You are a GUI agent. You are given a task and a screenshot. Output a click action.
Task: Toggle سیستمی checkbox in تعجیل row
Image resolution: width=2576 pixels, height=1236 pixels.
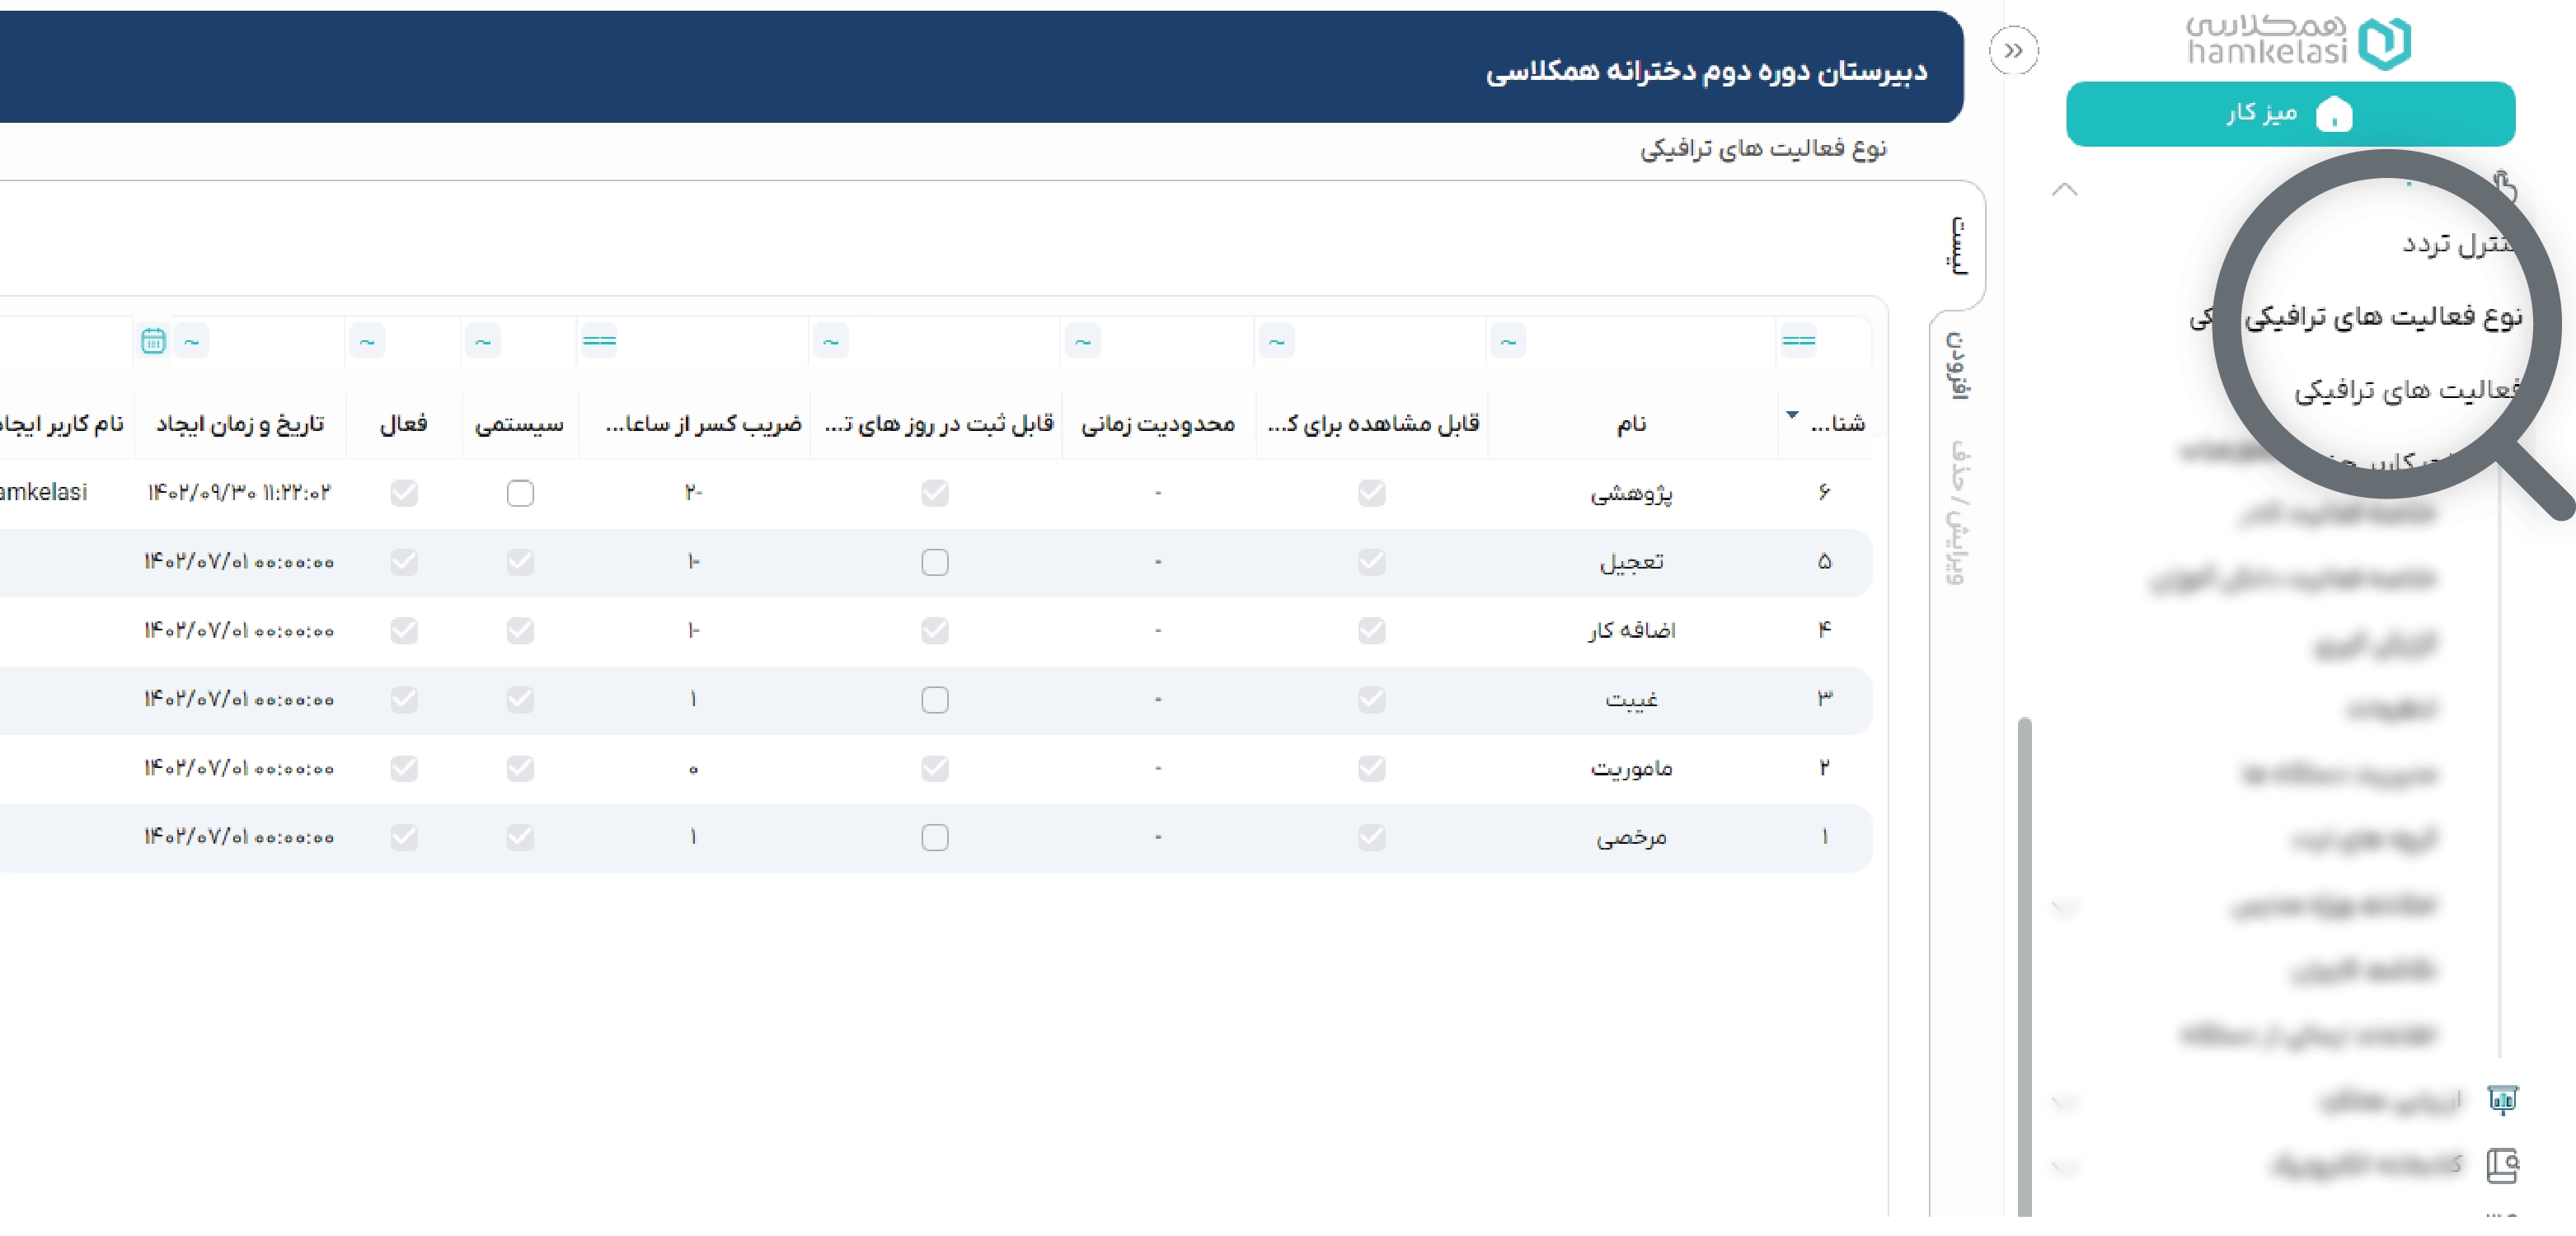pos(520,562)
